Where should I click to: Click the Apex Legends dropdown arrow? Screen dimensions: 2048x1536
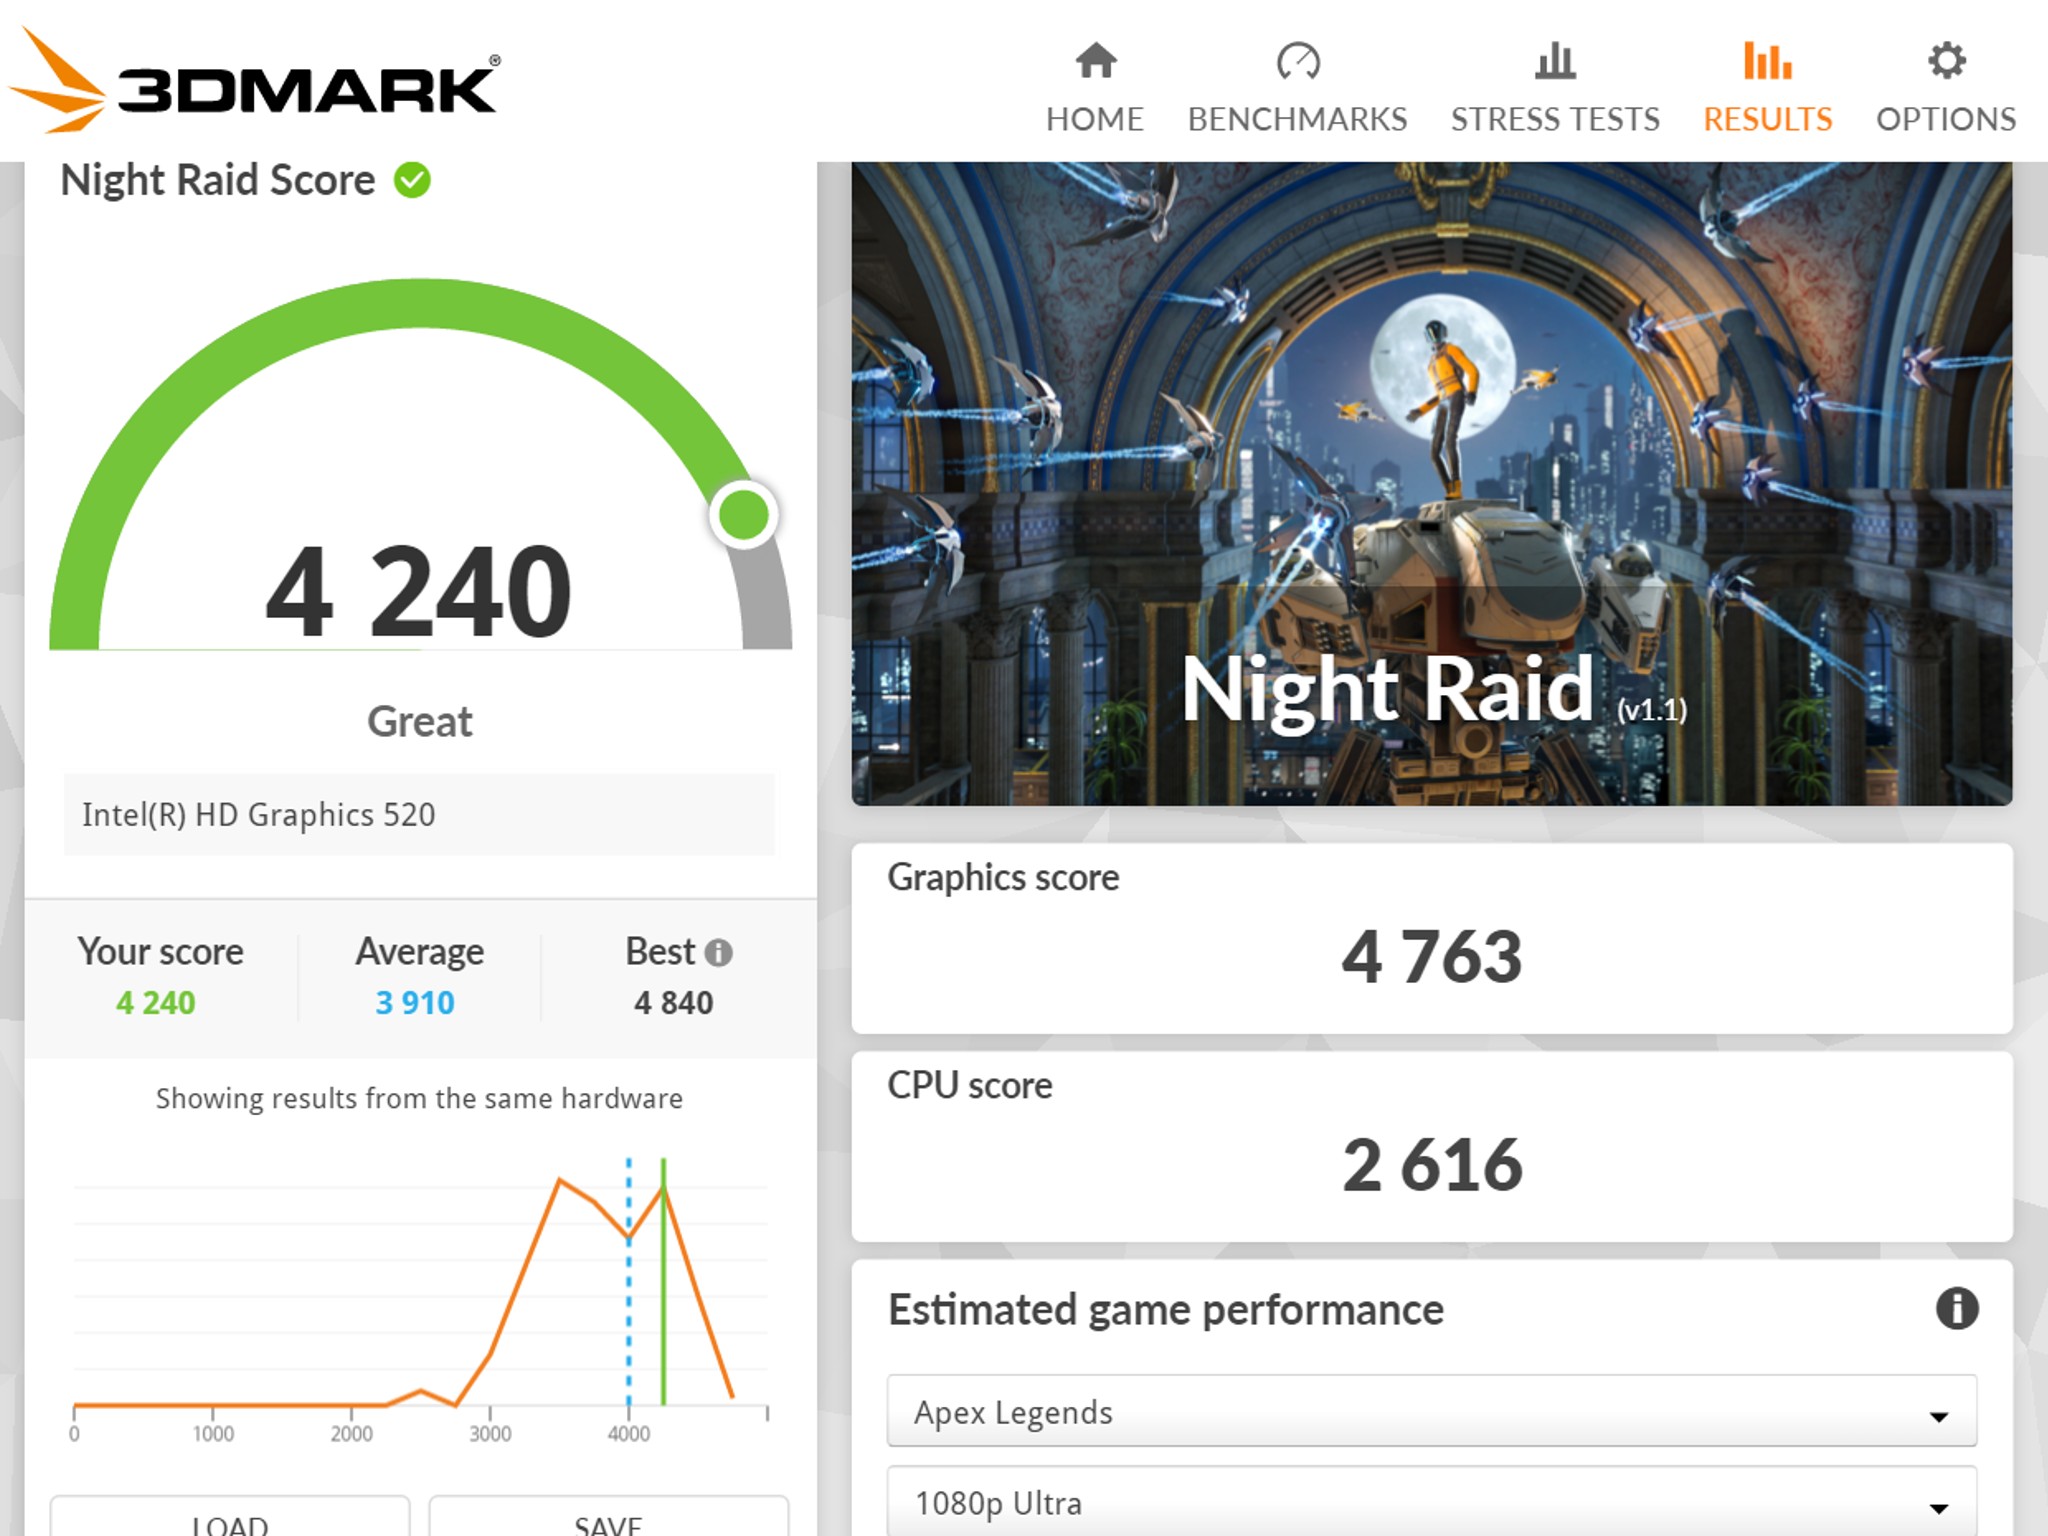(1938, 1416)
